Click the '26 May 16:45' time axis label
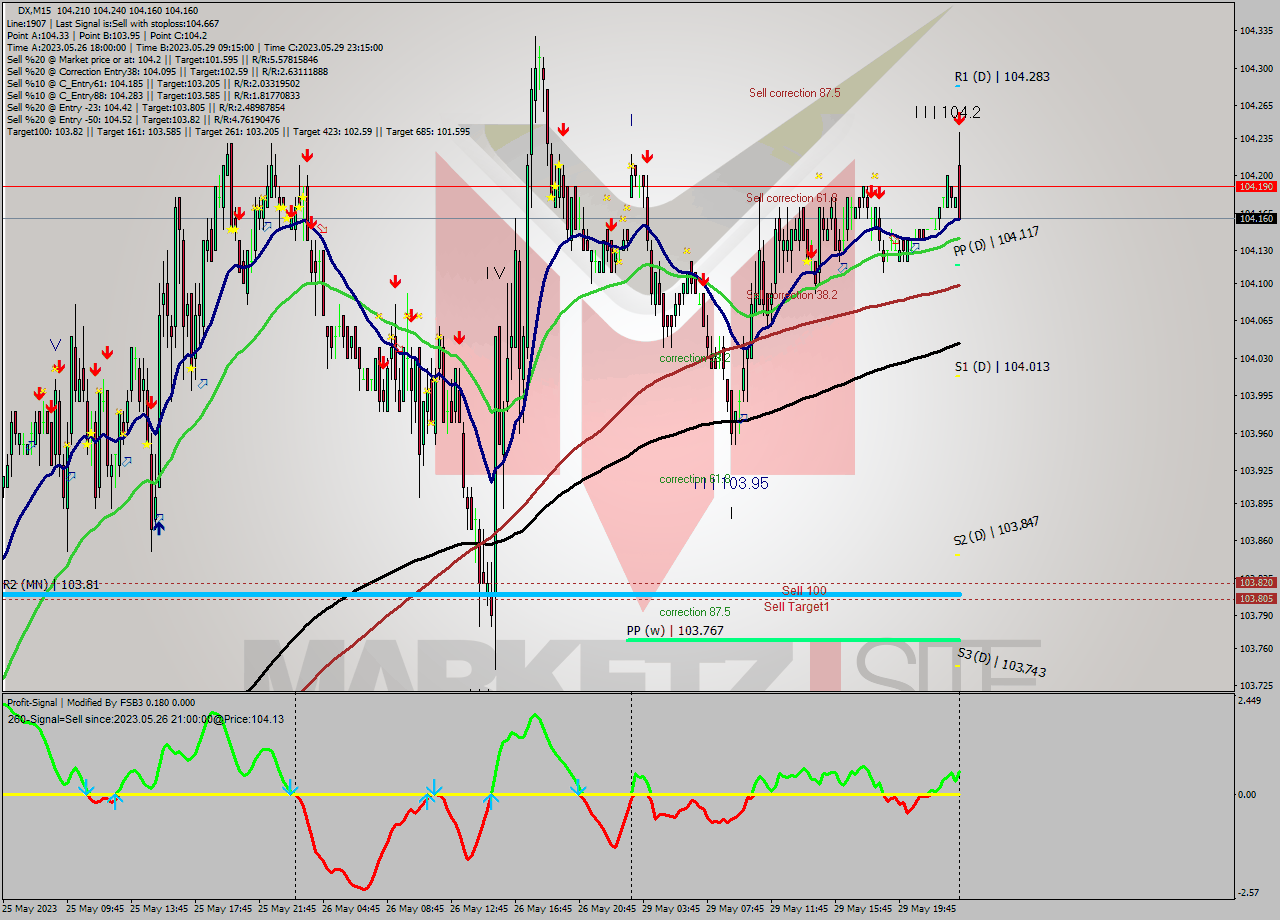The width and height of the screenshot is (1280, 920). click(x=543, y=909)
